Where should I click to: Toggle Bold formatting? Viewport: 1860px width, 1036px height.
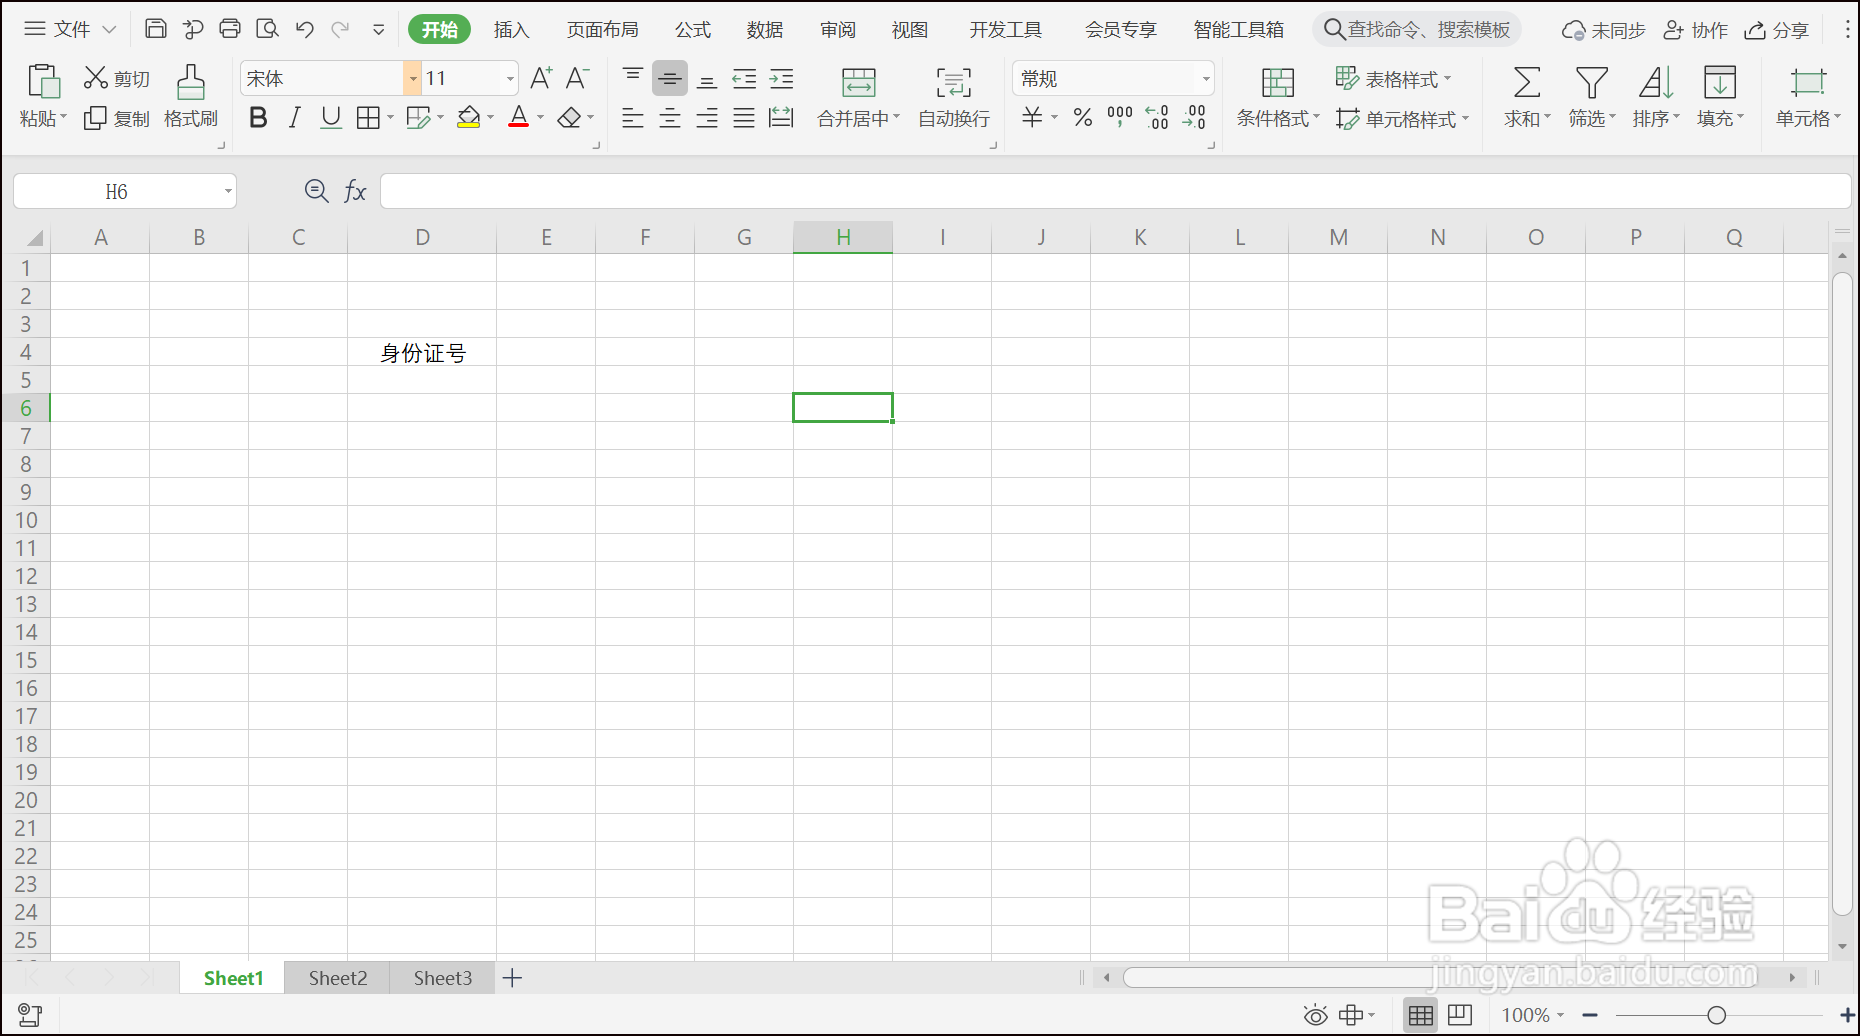pyautogui.click(x=258, y=118)
